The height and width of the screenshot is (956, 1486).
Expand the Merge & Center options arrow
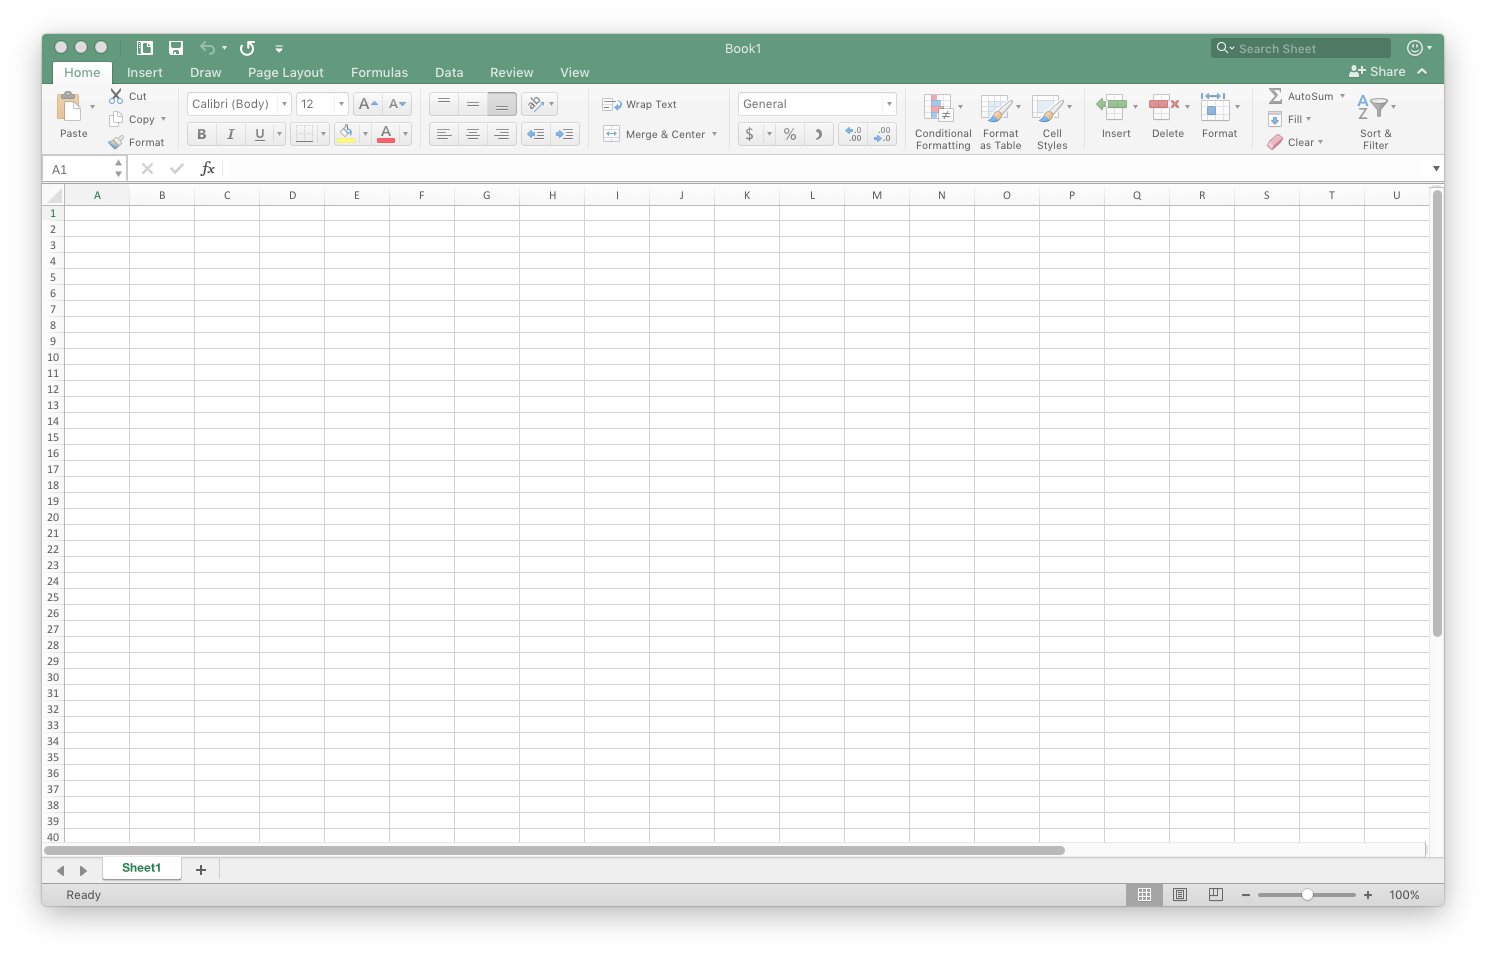coord(714,134)
